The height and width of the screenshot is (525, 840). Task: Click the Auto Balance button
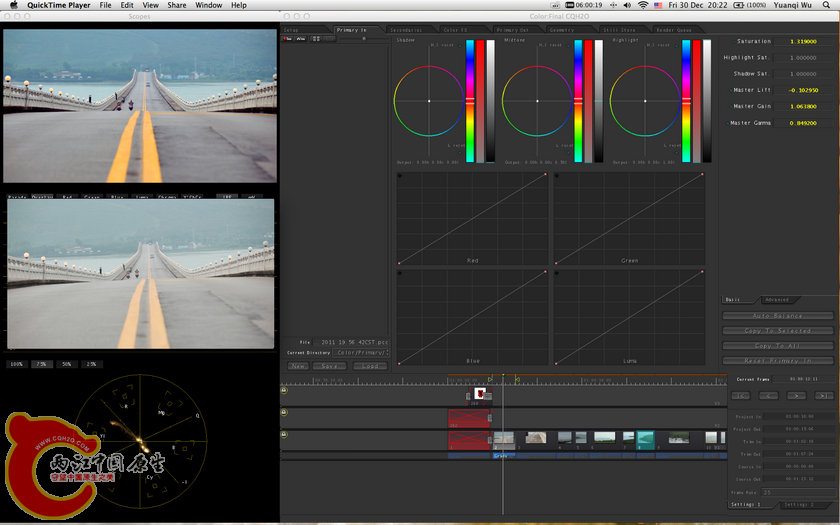pos(777,316)
